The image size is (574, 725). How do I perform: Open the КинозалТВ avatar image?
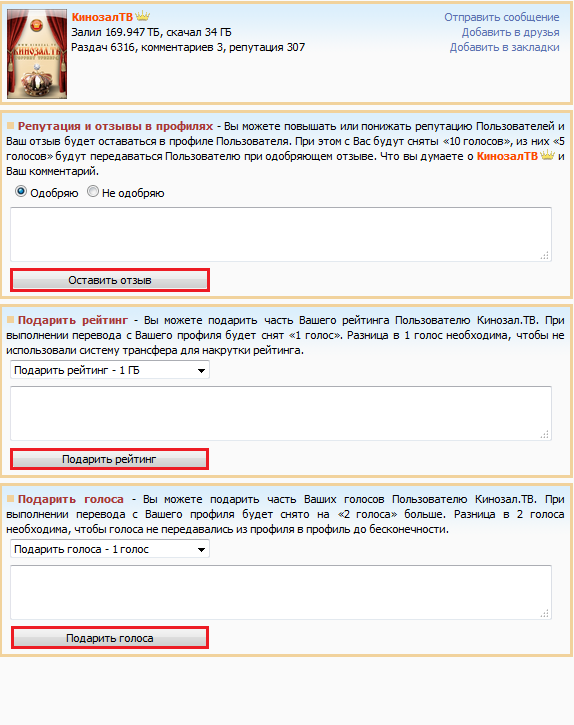(37, 54)
